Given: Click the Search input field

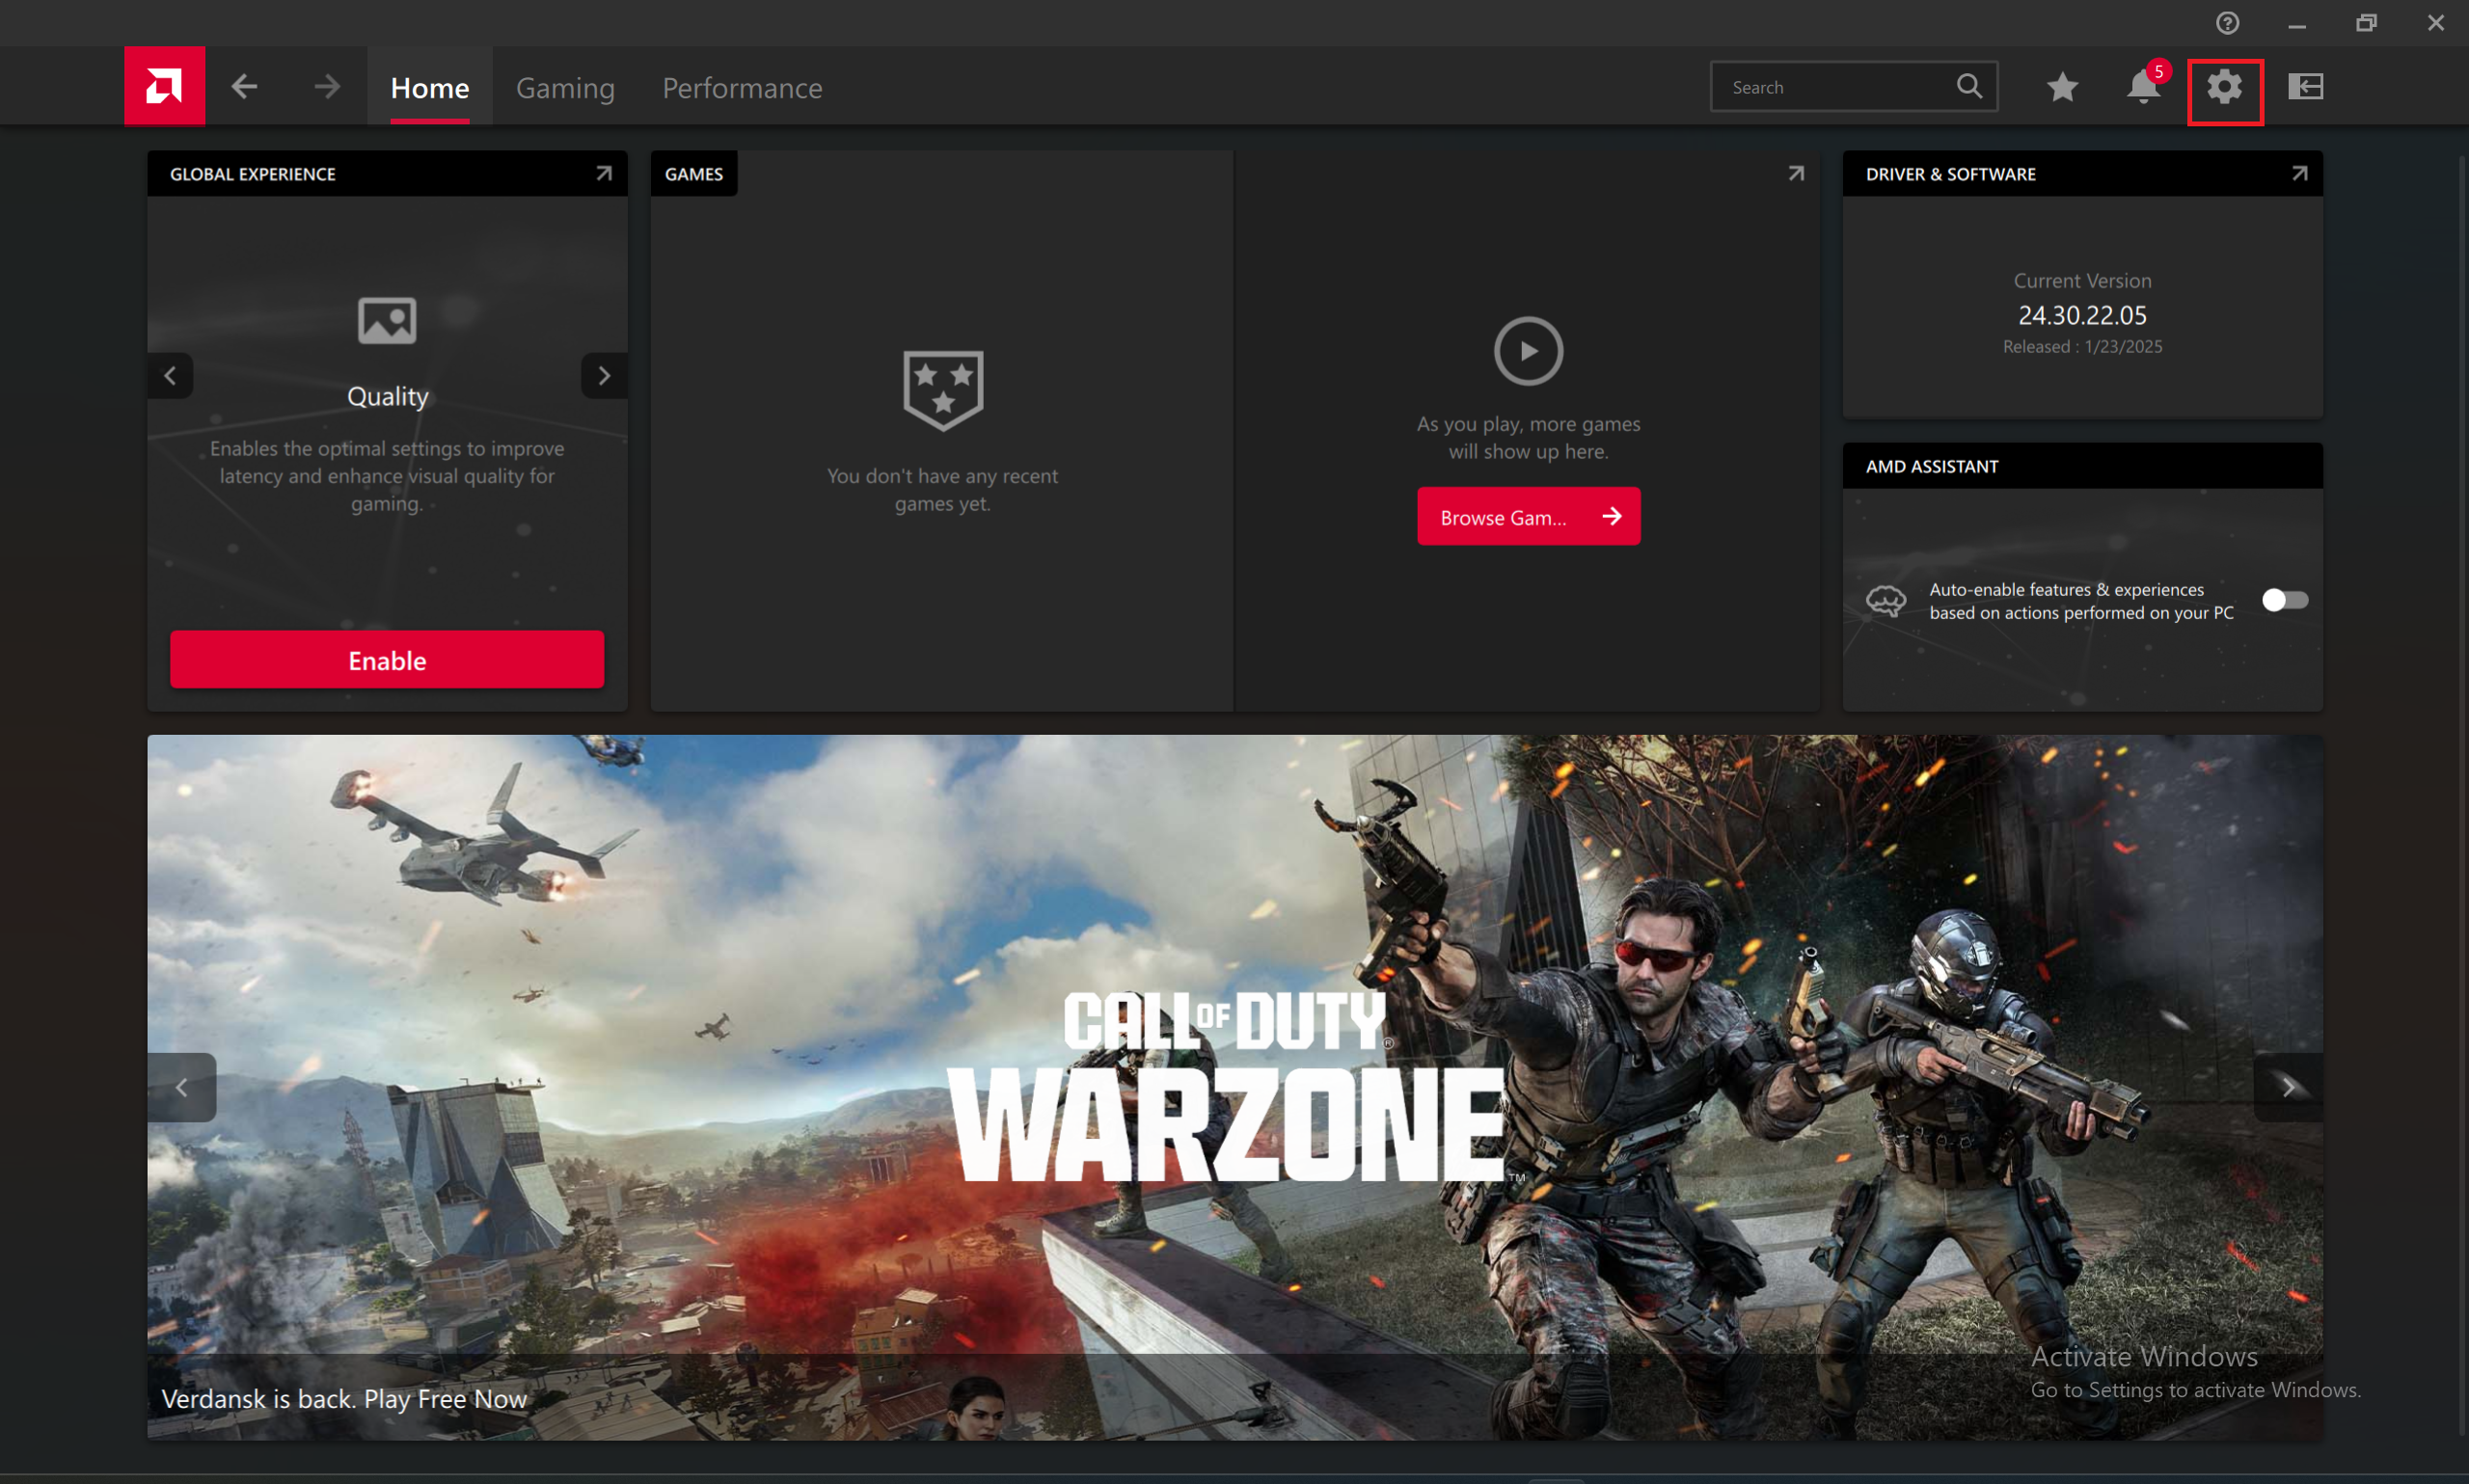Looking at the screenshot, I should 1853,86.
